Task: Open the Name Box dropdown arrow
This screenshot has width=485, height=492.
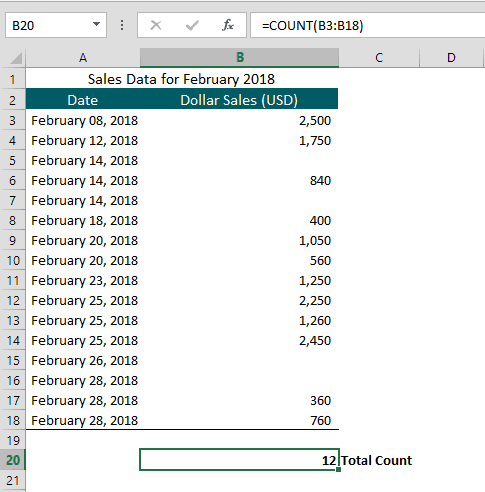Action: point(96,25)
